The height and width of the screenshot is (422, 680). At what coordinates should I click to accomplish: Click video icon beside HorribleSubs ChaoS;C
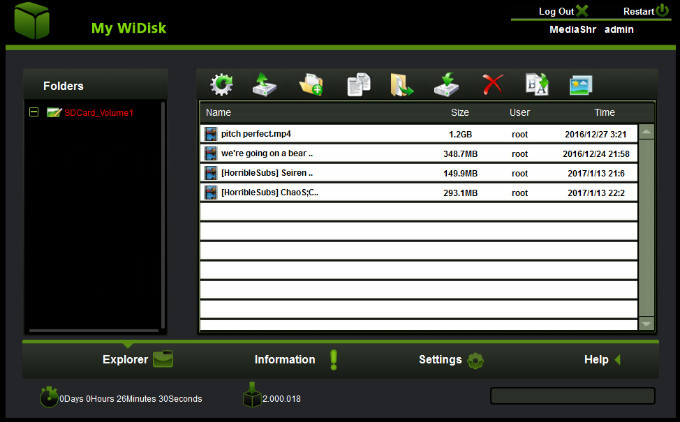211,193
